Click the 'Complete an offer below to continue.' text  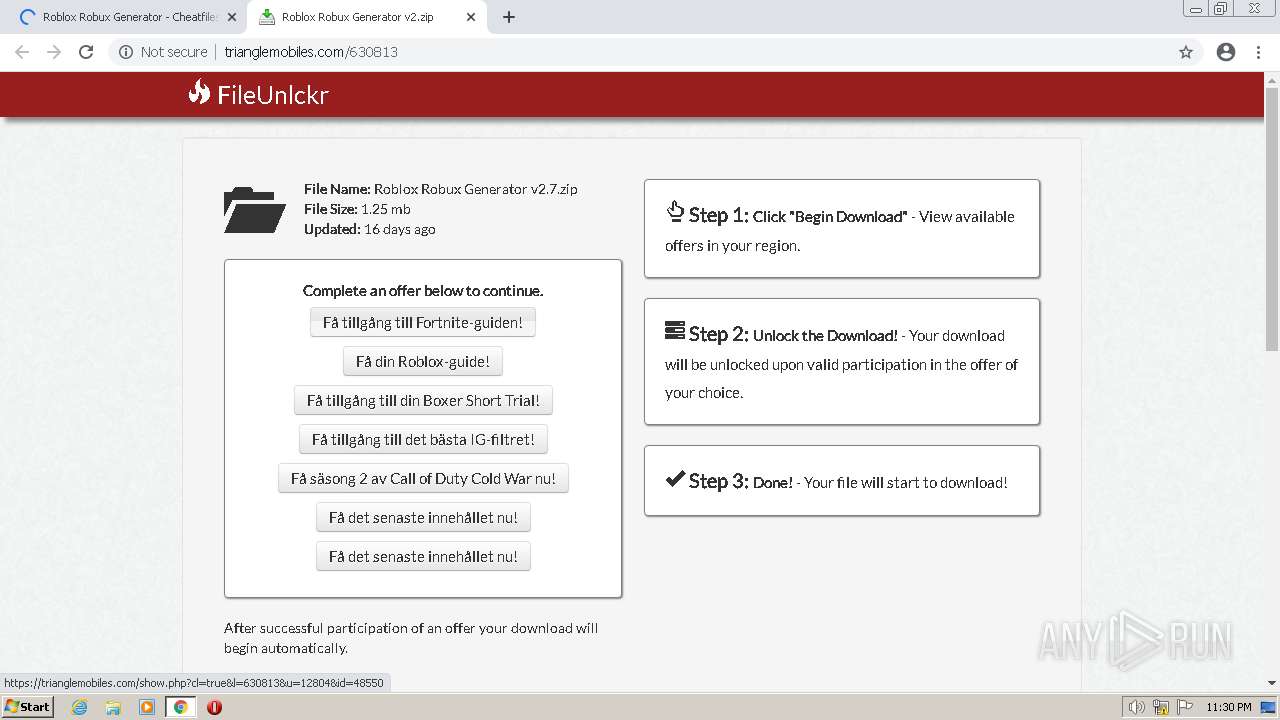point(423,291)
